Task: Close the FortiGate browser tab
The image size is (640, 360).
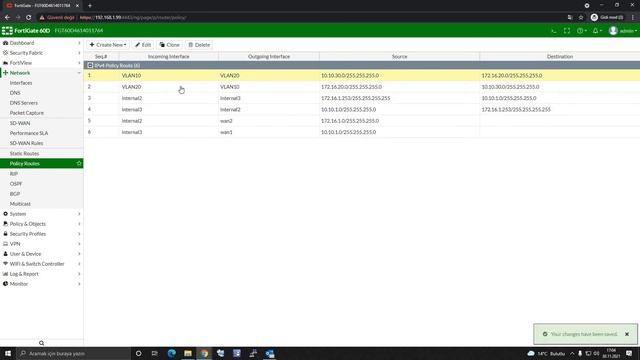Action: click(x=77, y=6)
